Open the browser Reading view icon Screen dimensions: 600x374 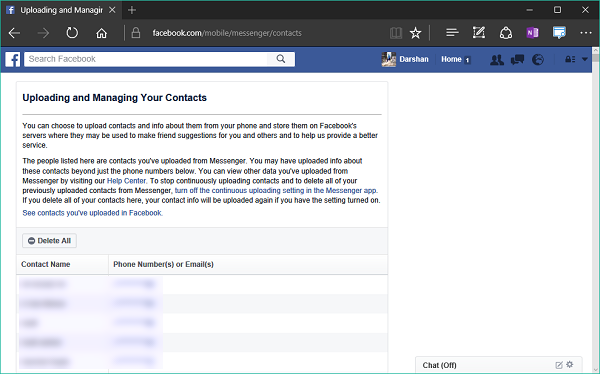[x=396, y=33]
